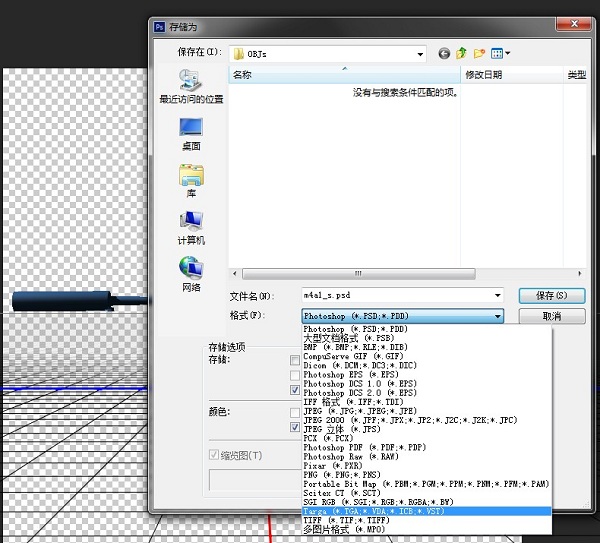
Task: Uncheck the second checked 颜色 checkbox
Action: 295,427
